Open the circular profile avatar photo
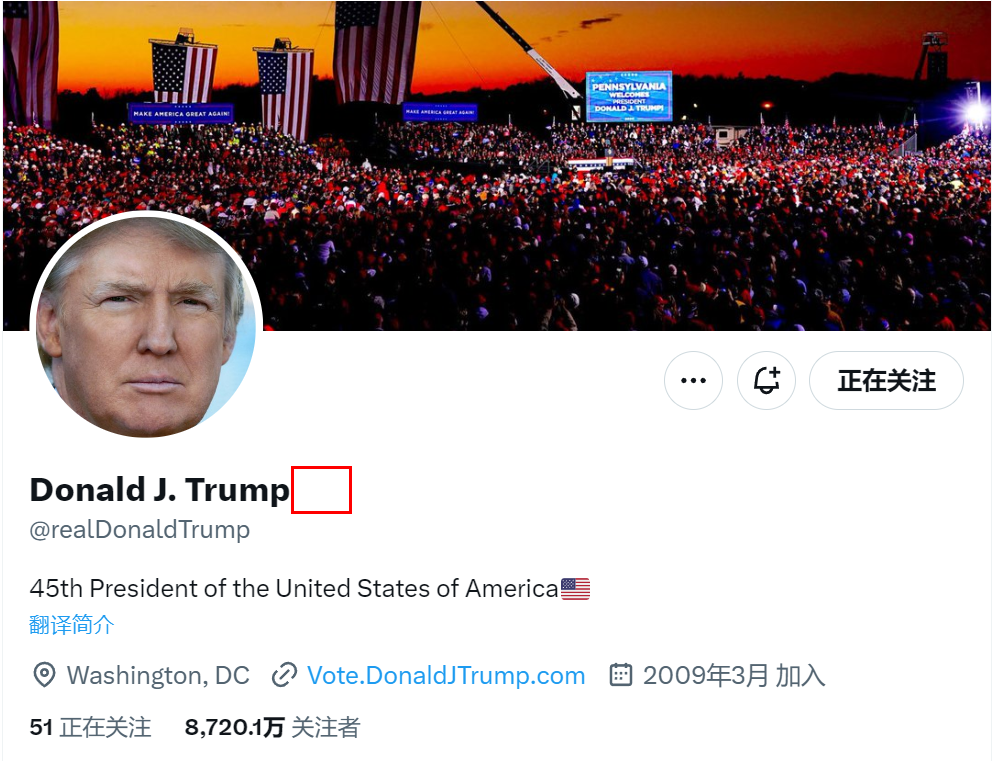999x761 pixels. (x=146, y=327)
